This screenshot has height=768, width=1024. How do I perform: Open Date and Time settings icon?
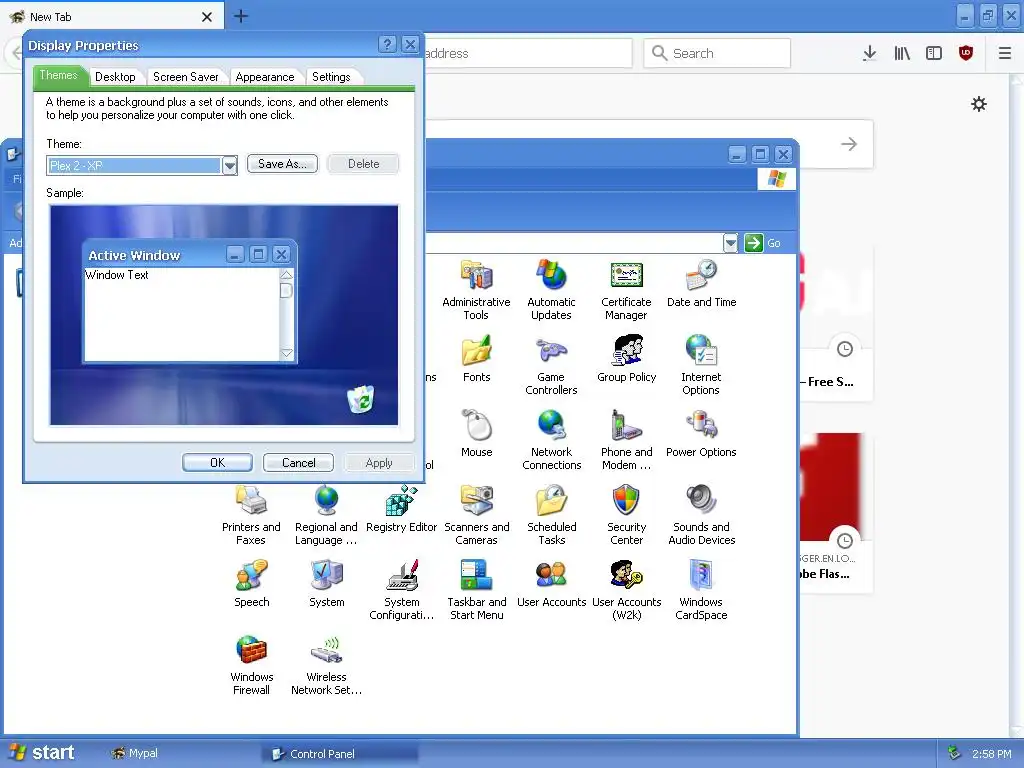coord(701,275)
